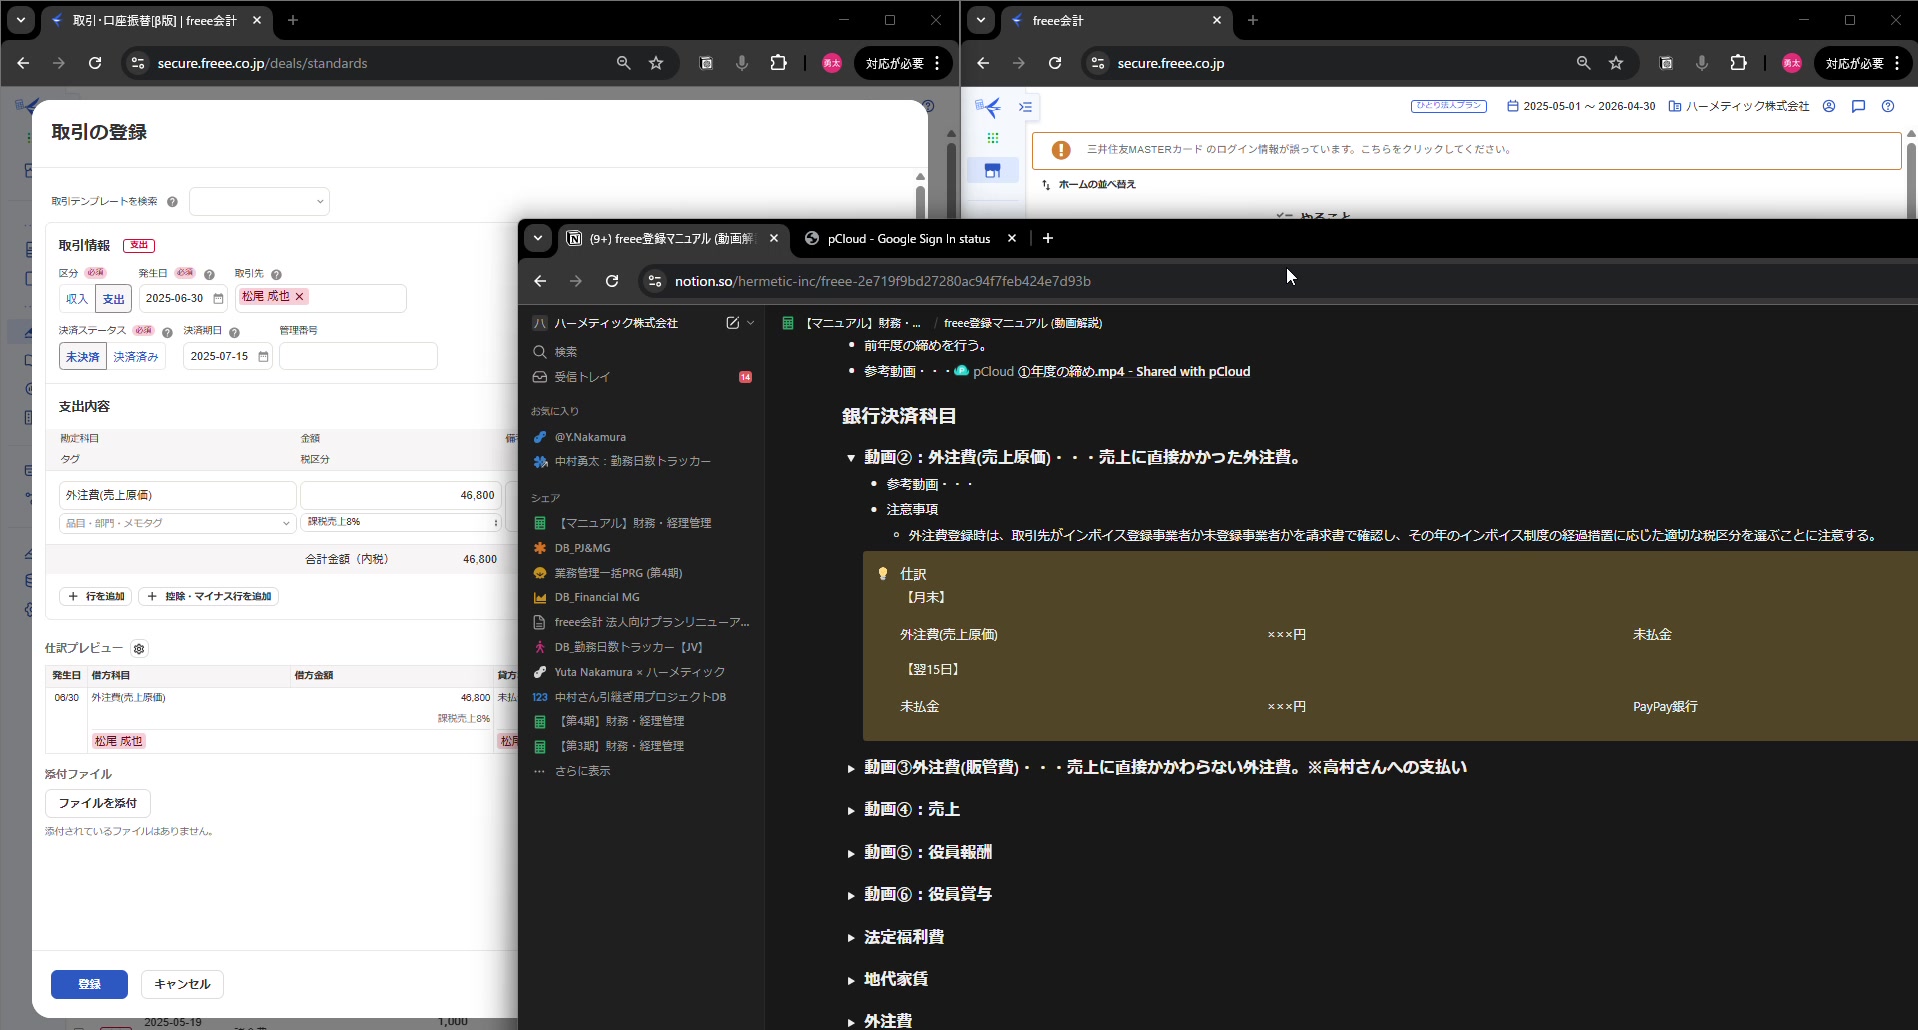
Task: Remove the 松尾 成也 partner tag
Action: tap(300, 297)
